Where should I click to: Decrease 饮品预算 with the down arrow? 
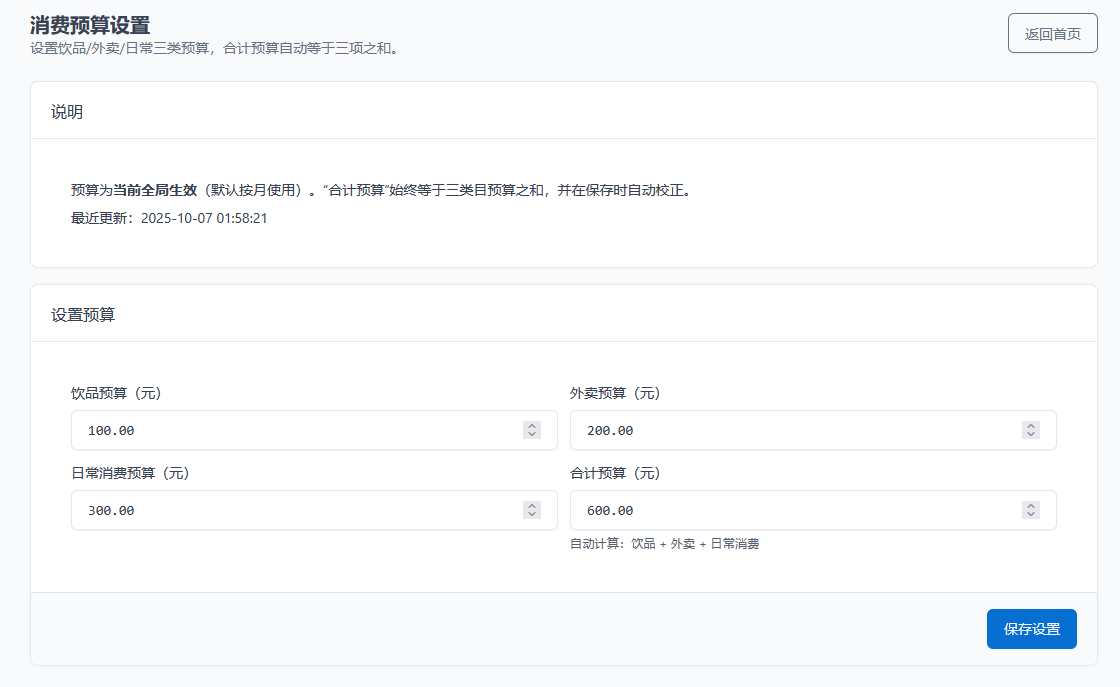(532, 435)
